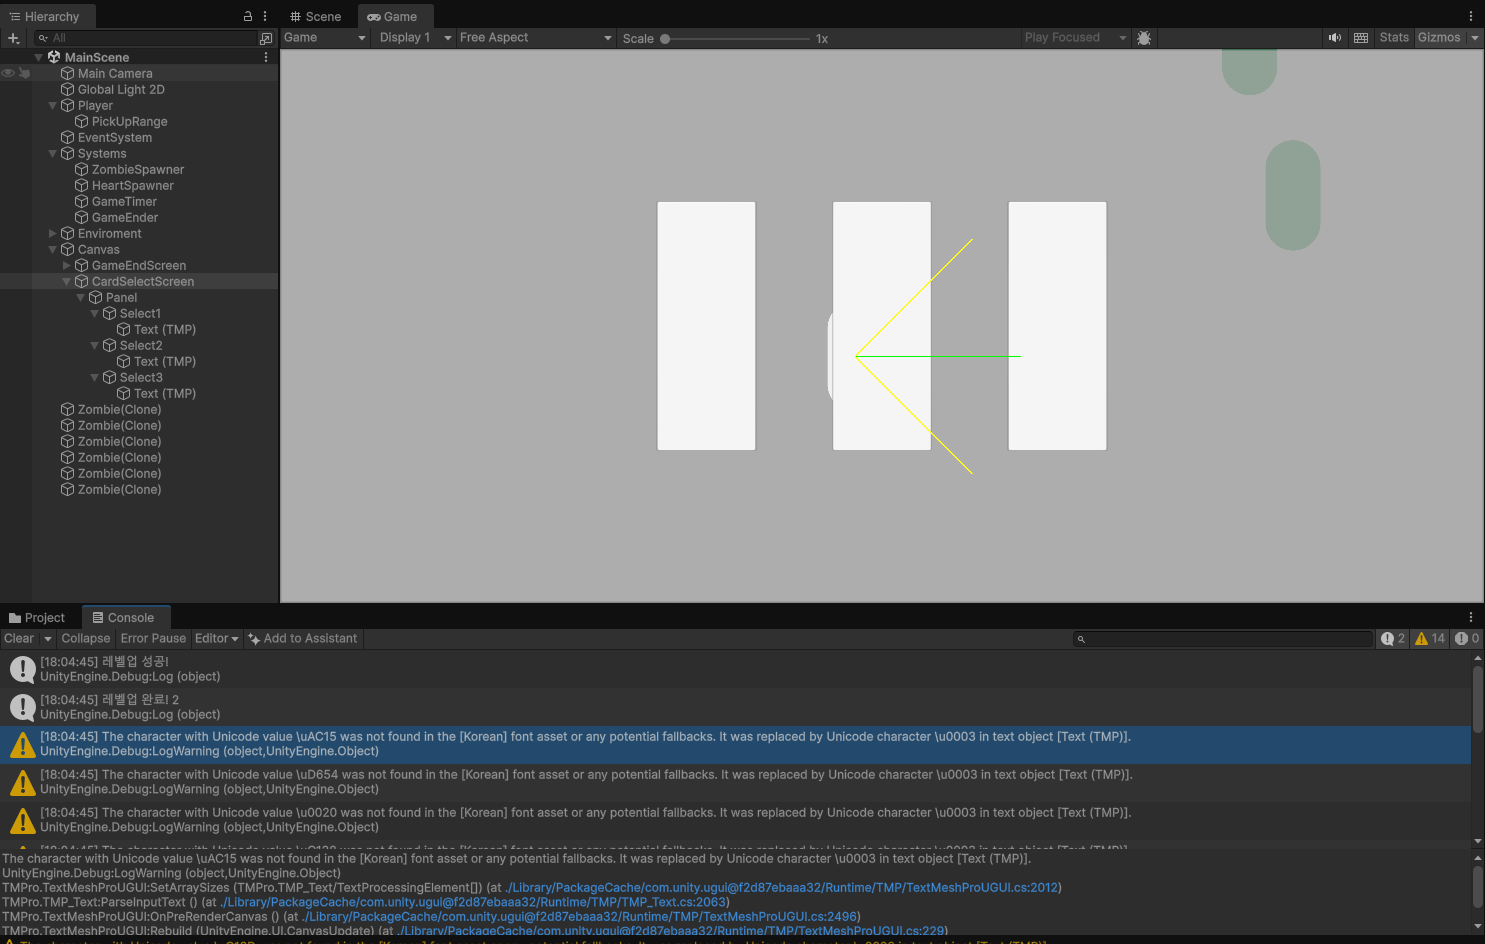Toggle the error count filter showing 0
This screenshot has width=1485, height=944.
(x=1467, y=638)
